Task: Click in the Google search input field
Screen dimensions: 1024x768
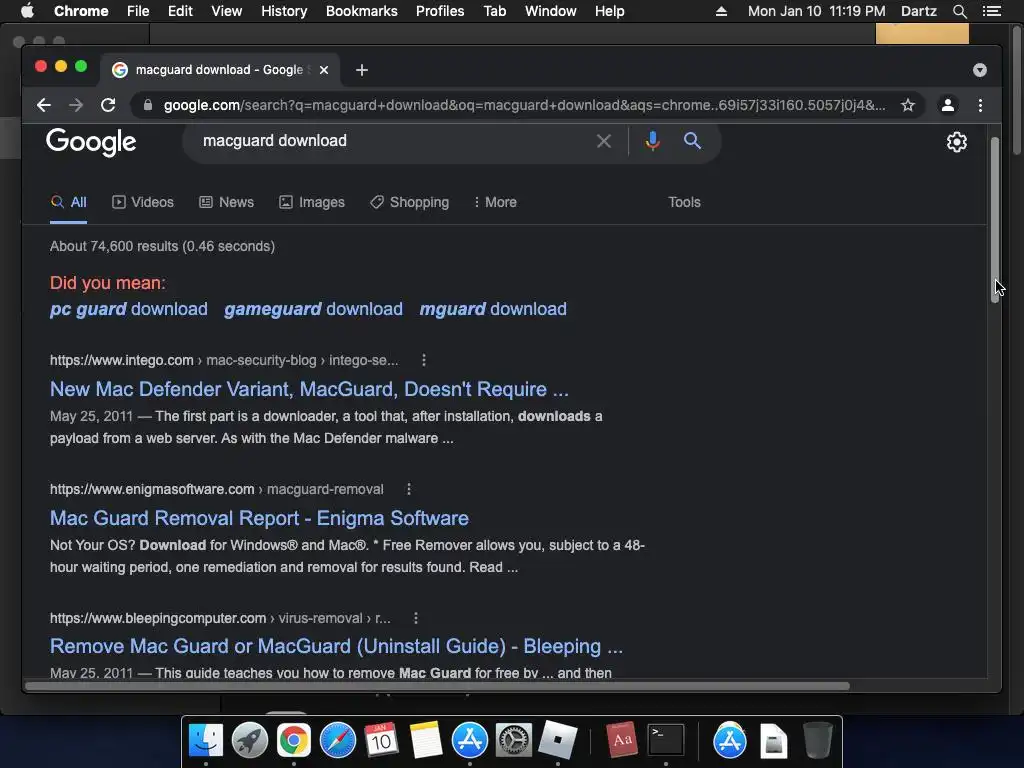Action: (x=392, y=140)
